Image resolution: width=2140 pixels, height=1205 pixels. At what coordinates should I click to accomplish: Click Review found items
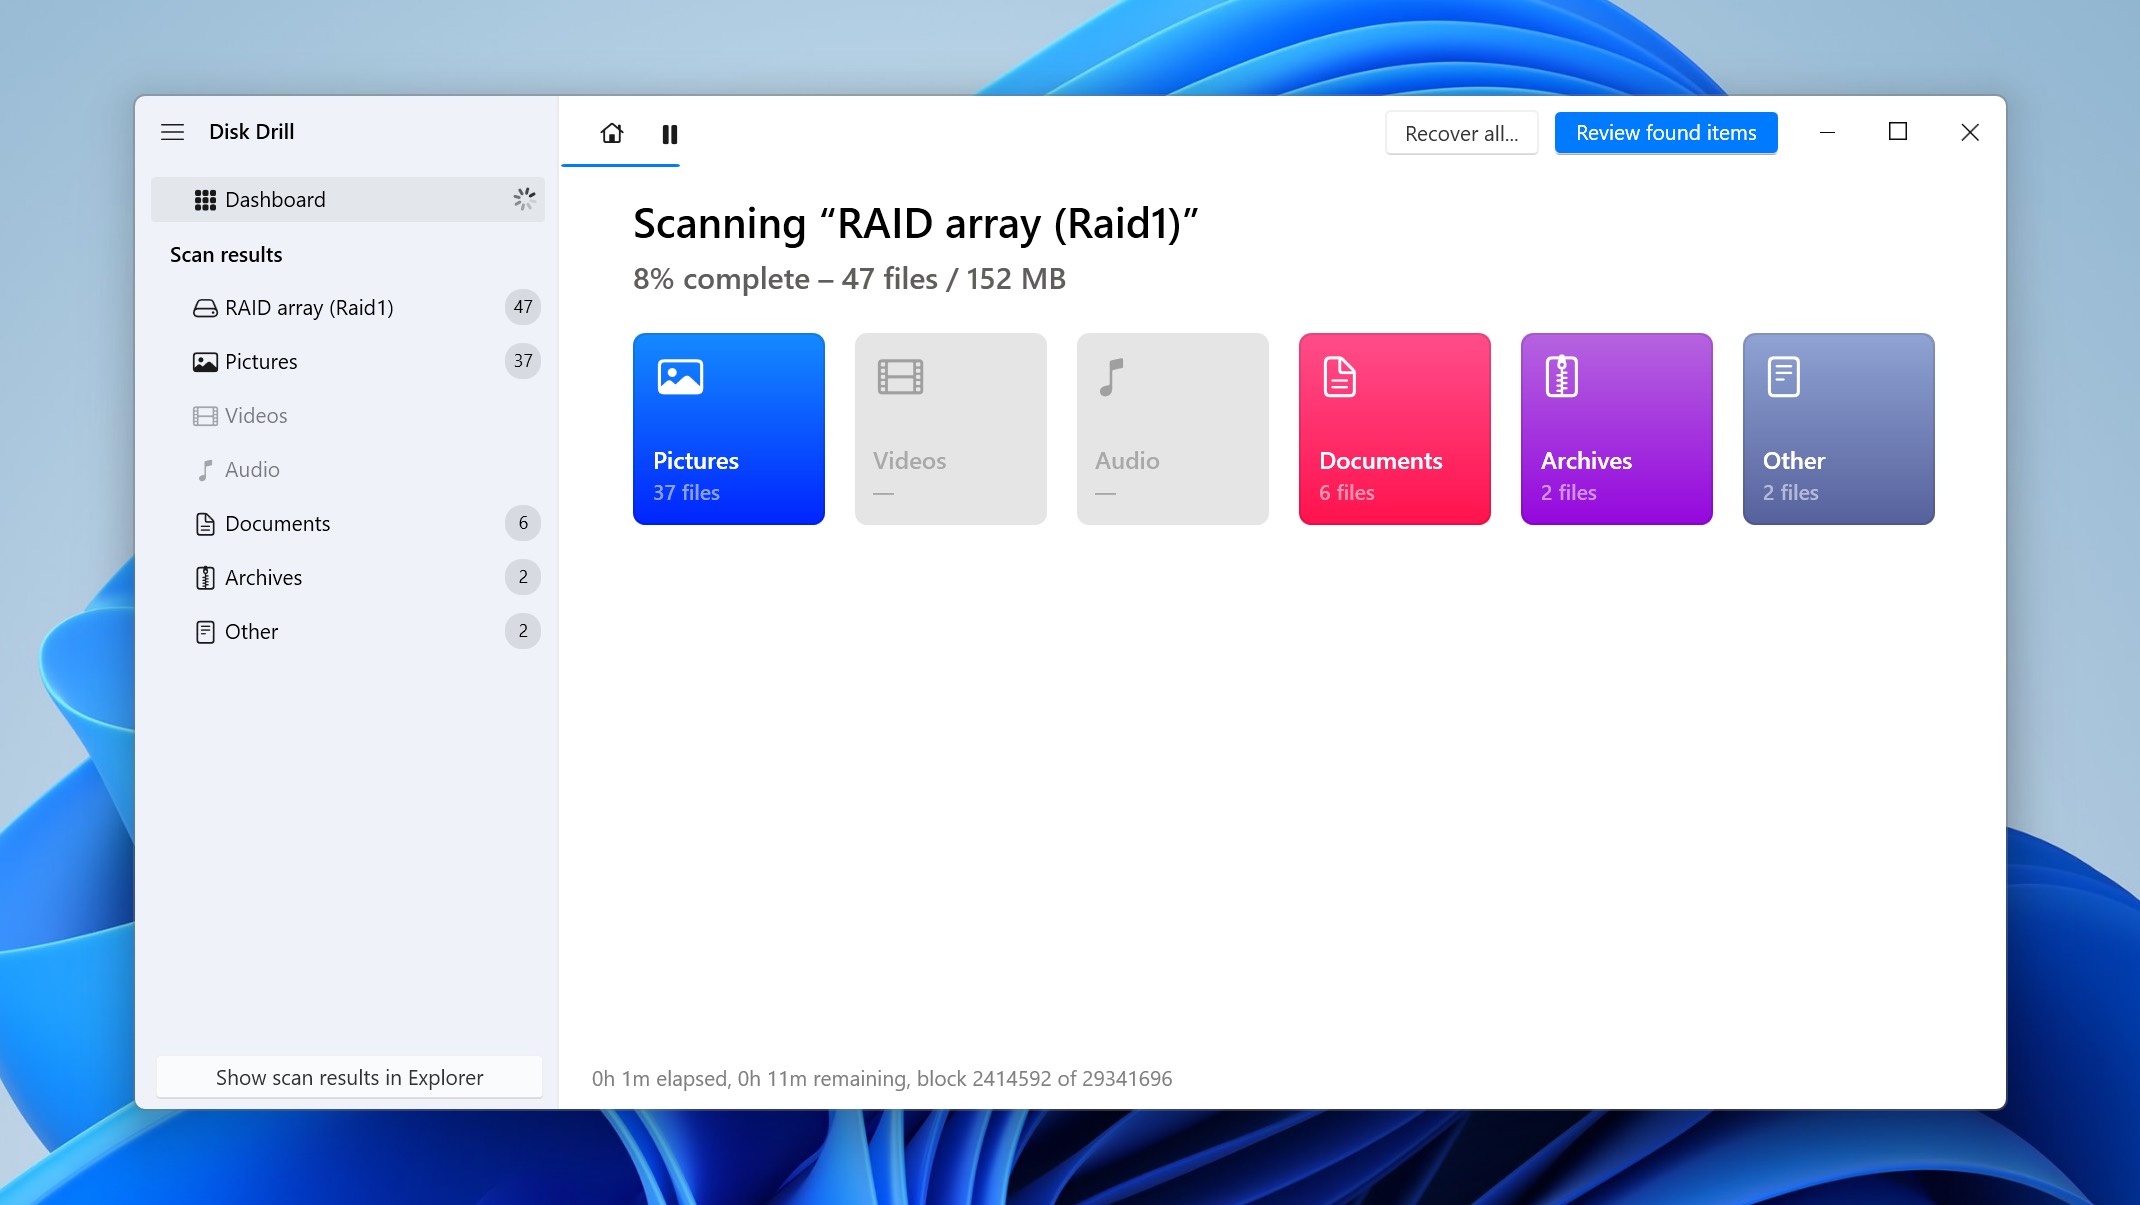pyautogui.click(x=1665, y=132)
